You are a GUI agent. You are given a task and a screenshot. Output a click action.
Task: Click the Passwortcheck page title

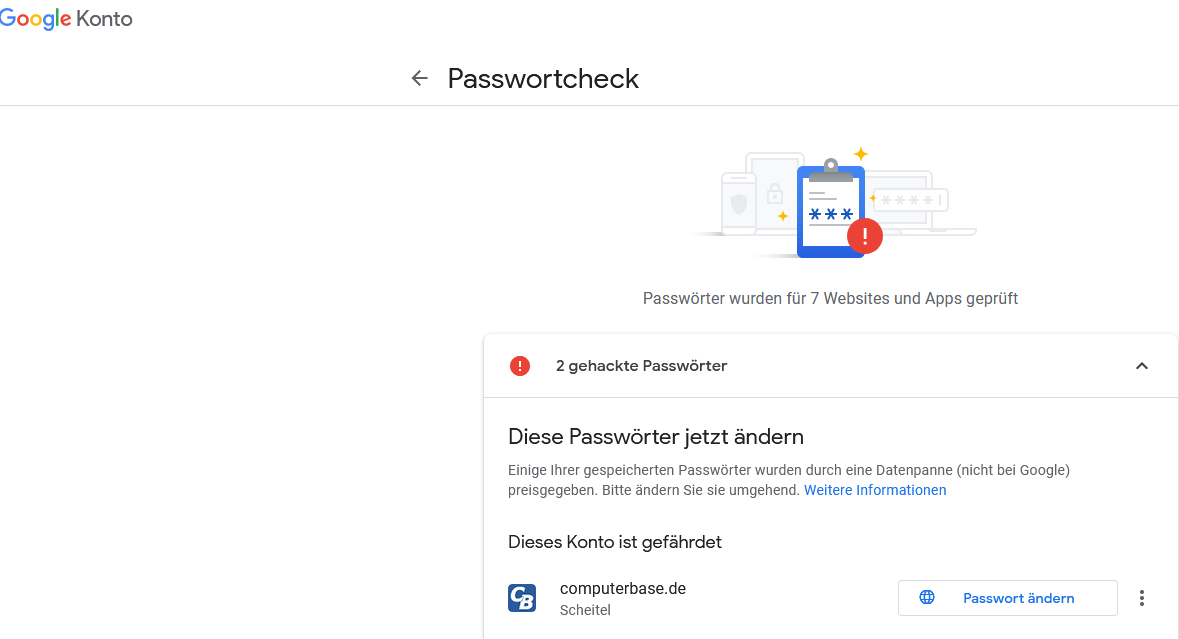point(543,78)
